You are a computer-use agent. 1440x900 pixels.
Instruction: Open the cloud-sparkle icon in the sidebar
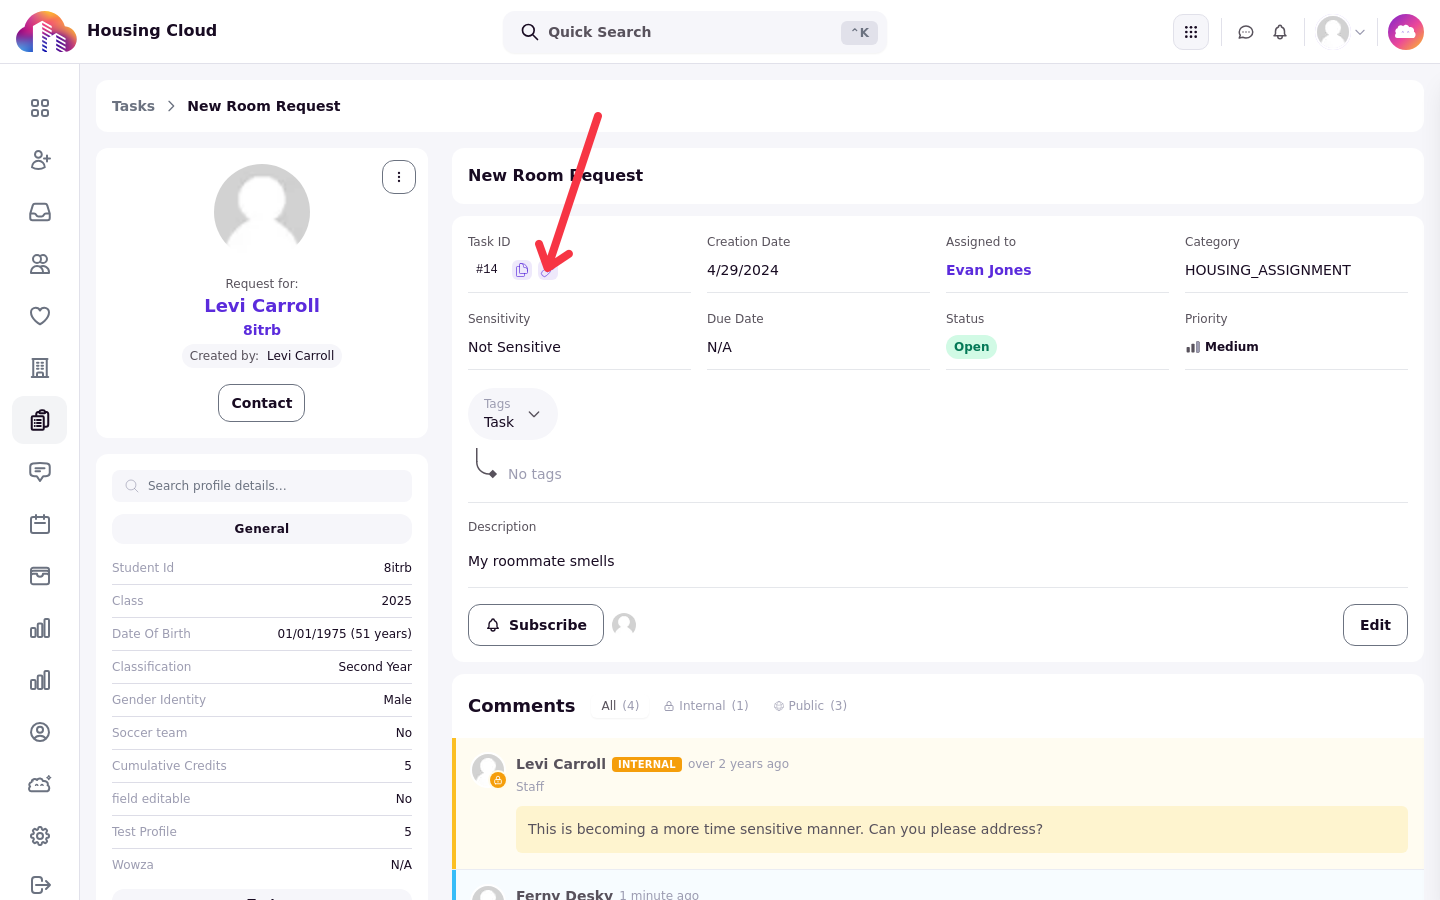pos(40,784)
